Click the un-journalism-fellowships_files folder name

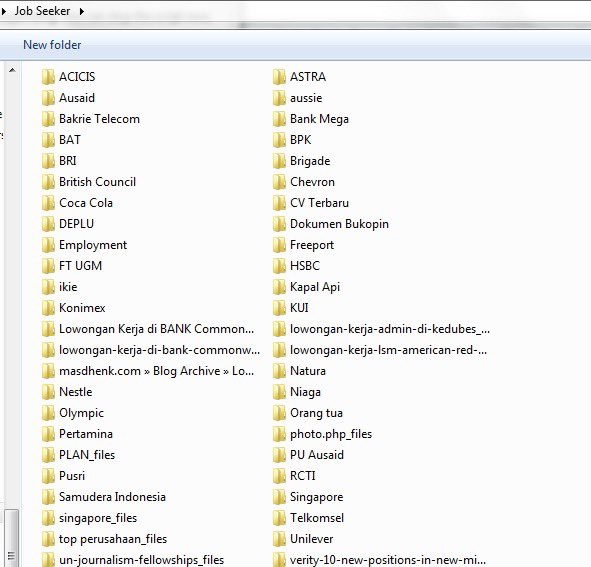click(x=142, y=560)
